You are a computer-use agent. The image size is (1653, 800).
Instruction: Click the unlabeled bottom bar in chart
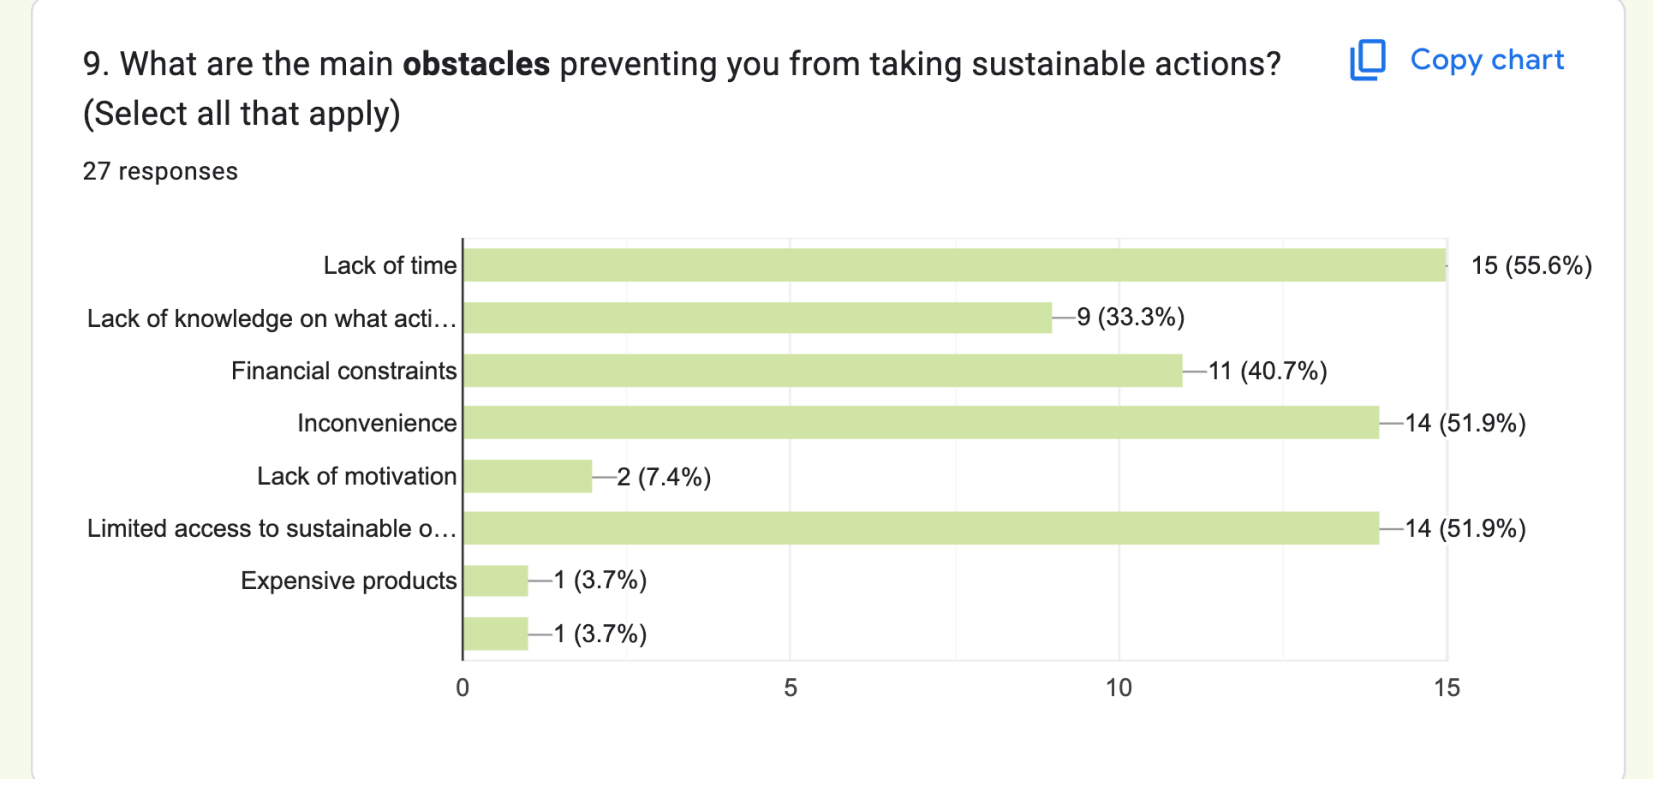pos(496,634)
